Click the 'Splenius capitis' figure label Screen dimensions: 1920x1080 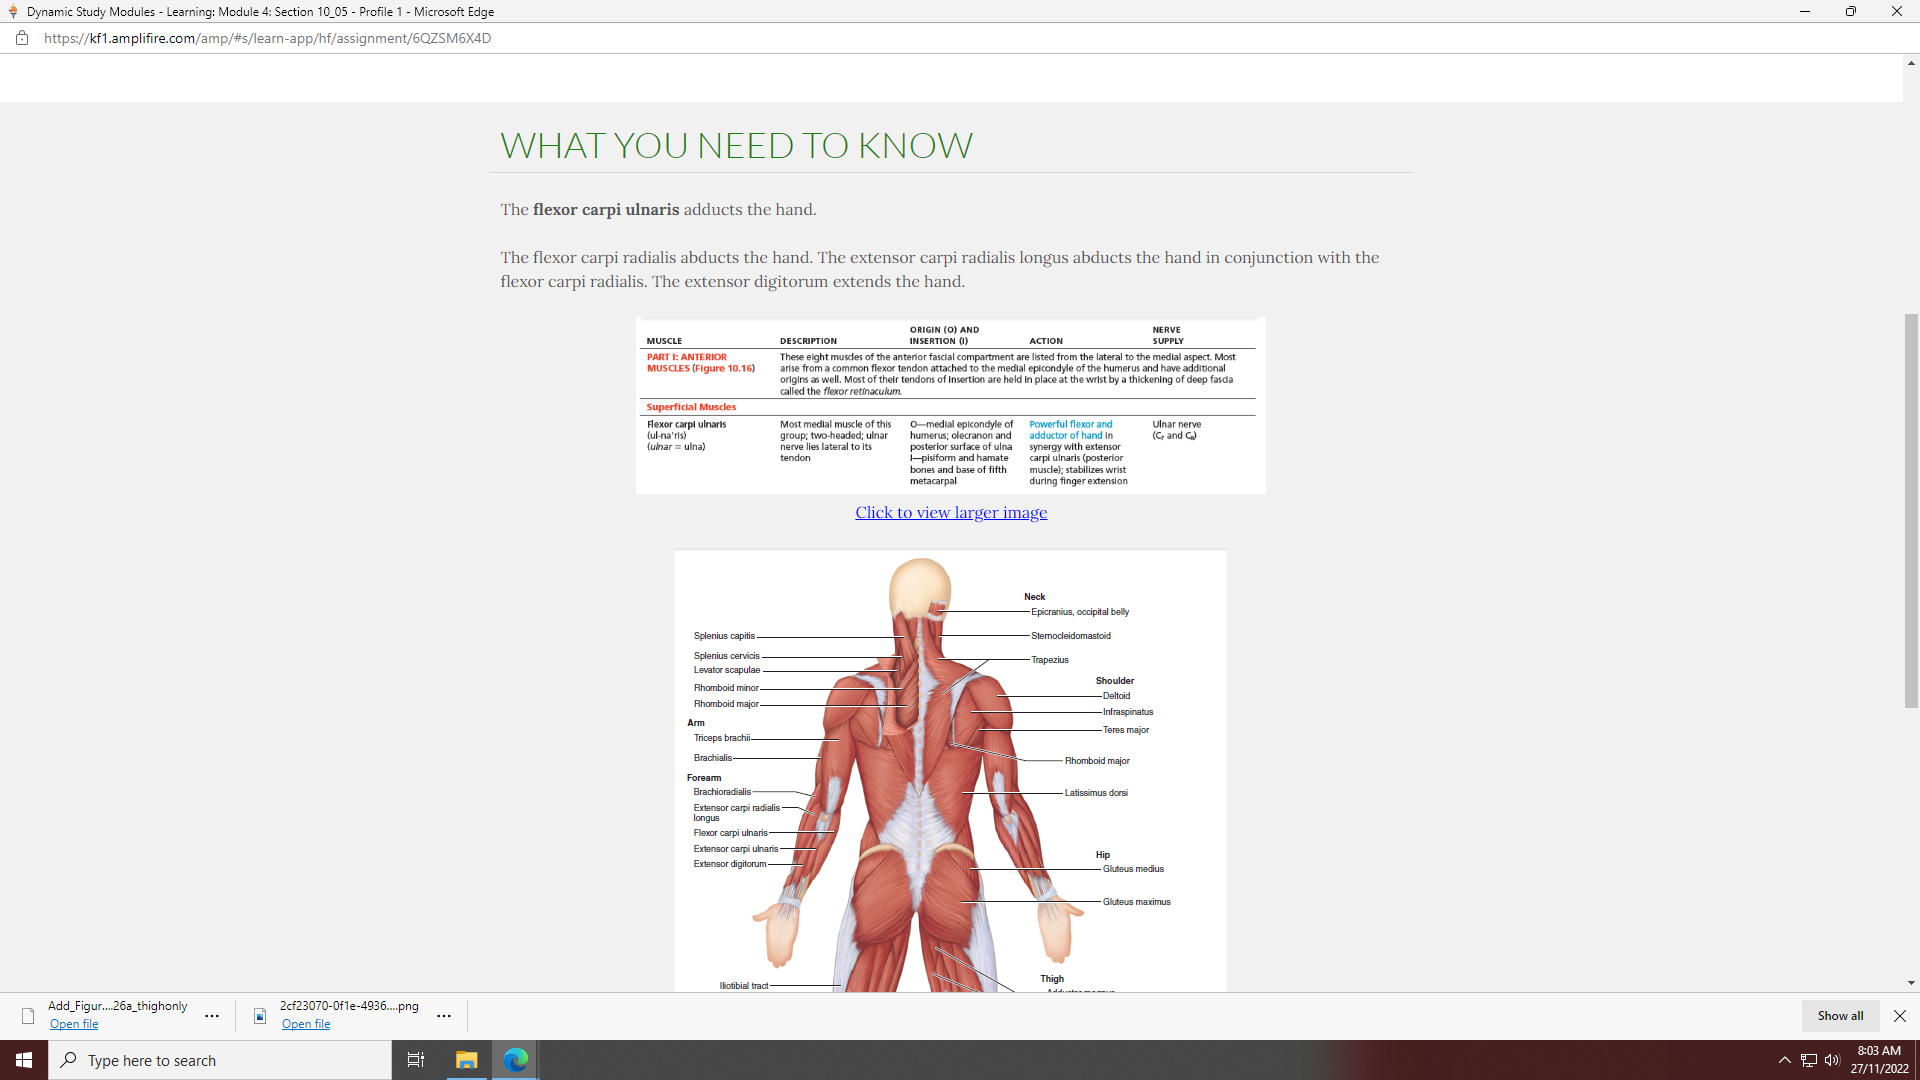[724, 636]
